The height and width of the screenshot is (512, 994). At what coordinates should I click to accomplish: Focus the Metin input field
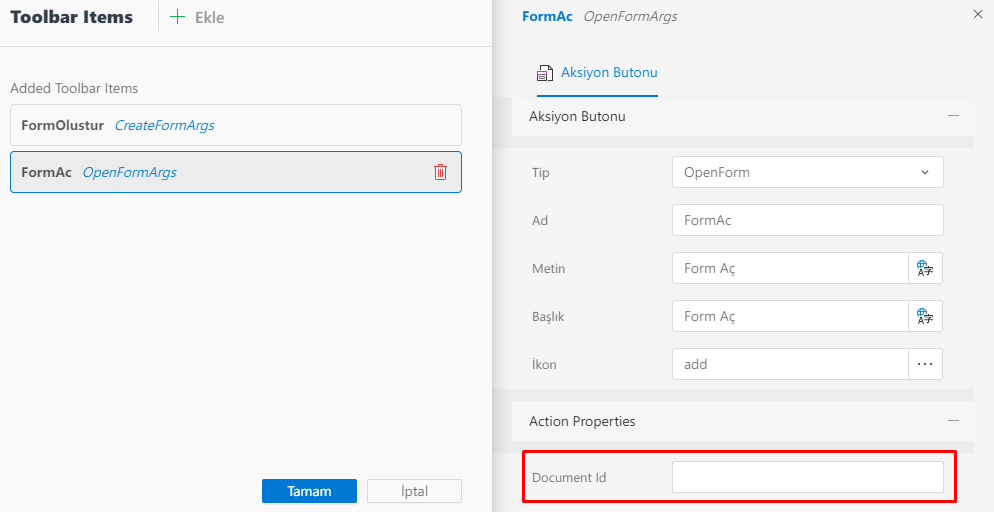tap(789, 268)
